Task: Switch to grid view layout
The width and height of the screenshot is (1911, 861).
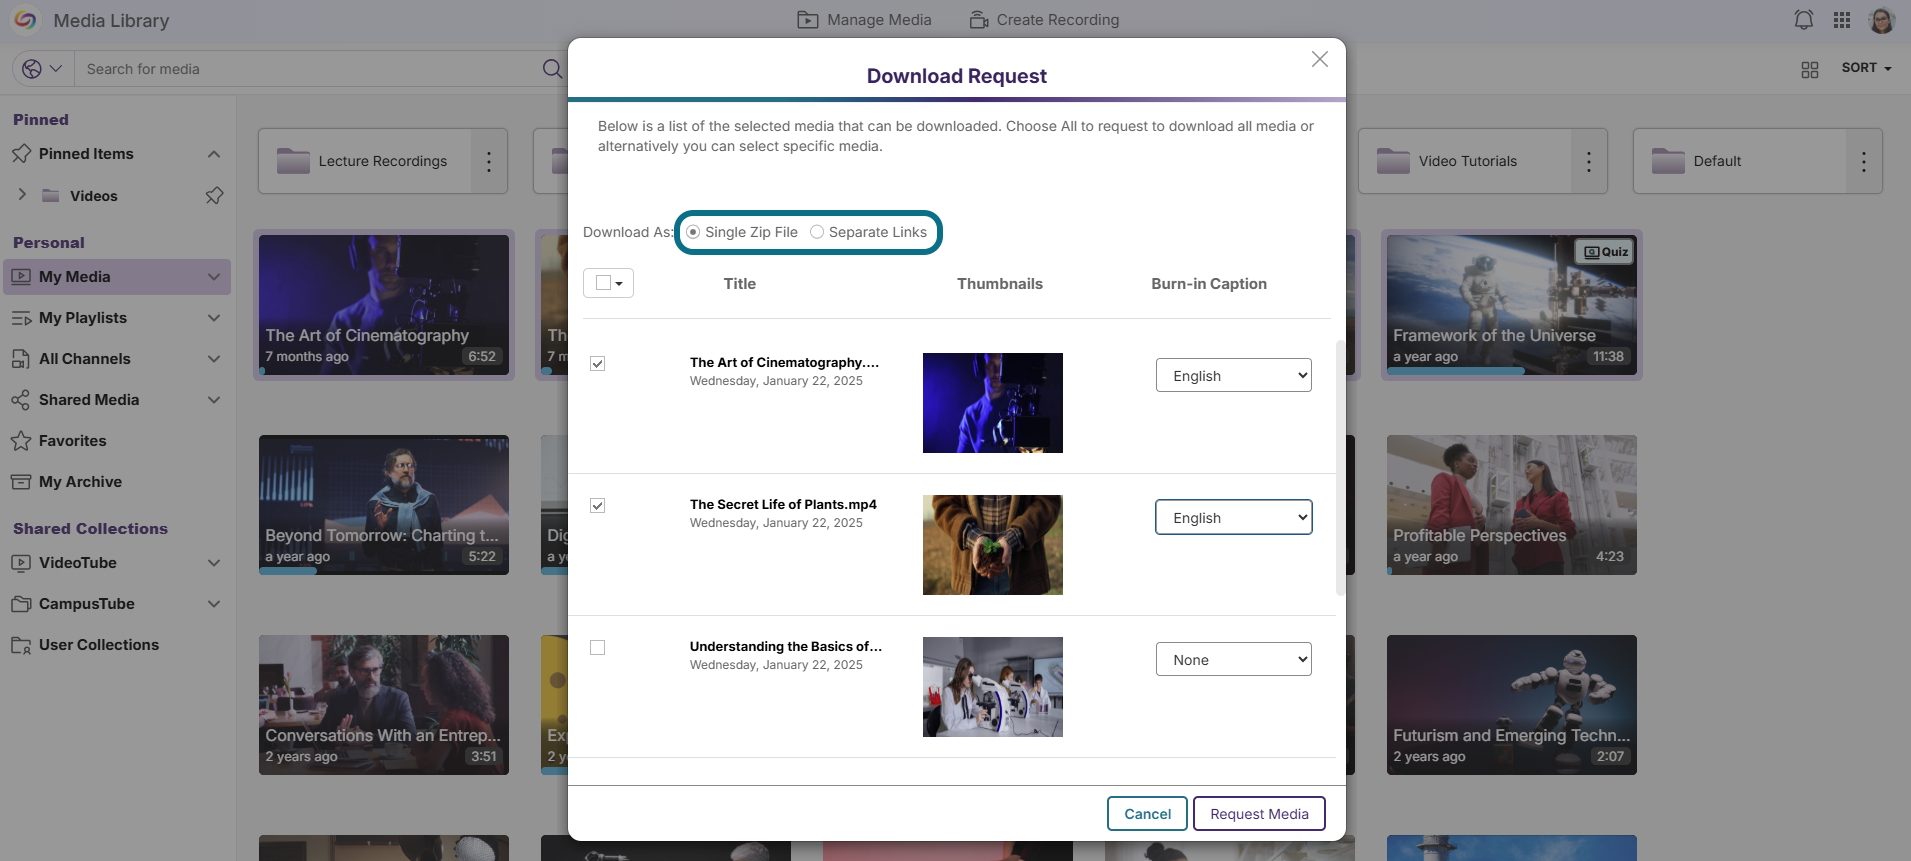Action: pos(1810,69)
